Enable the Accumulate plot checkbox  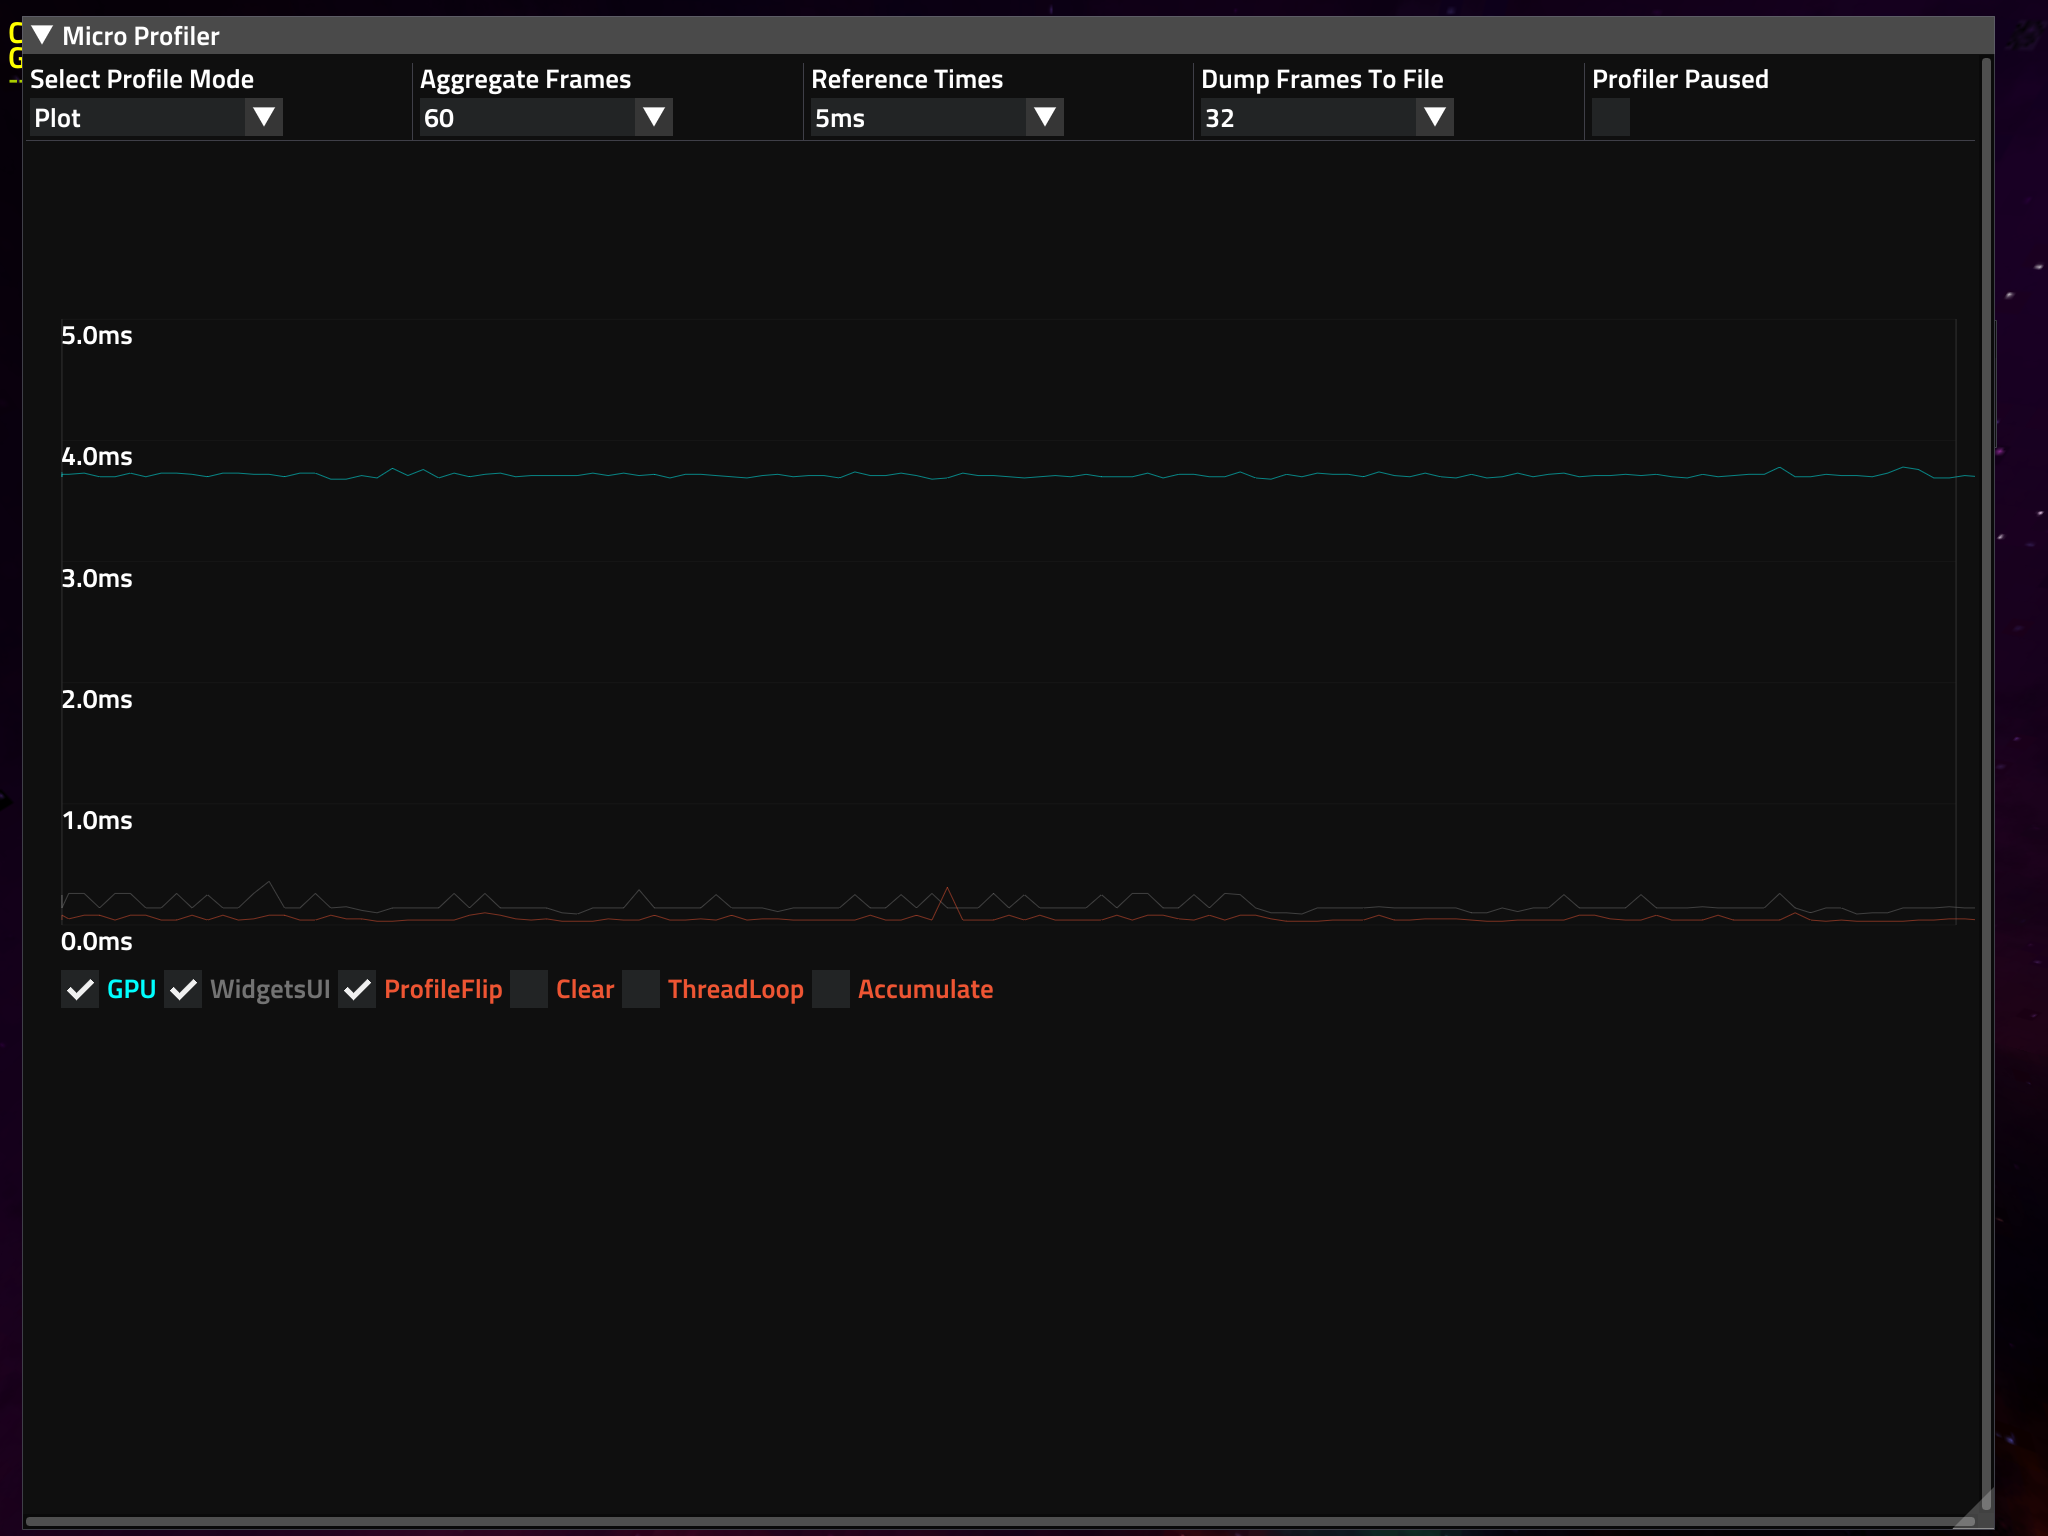pos(831,989)
